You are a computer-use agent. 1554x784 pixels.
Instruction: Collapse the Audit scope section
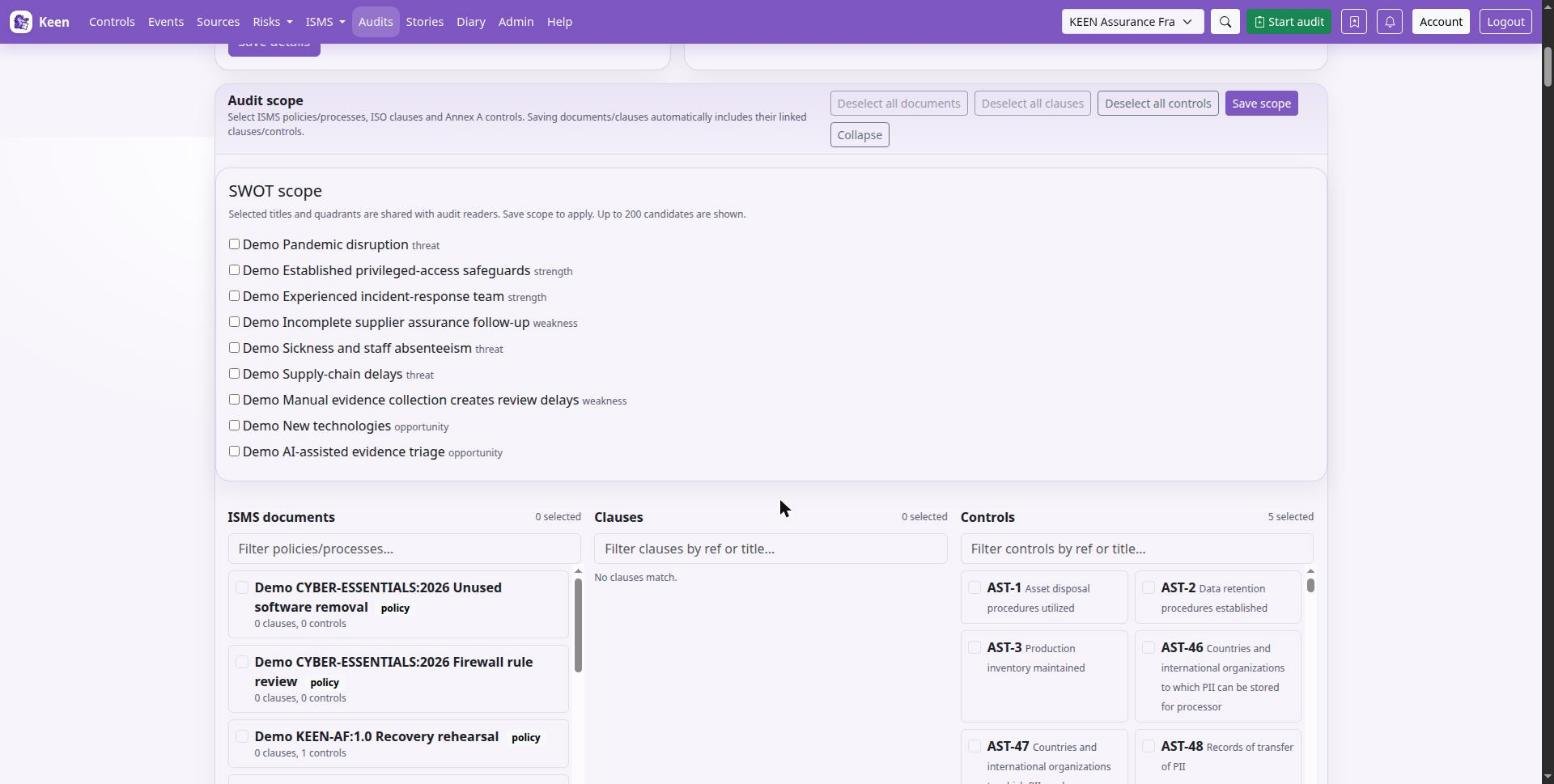[x=859, y=135]
